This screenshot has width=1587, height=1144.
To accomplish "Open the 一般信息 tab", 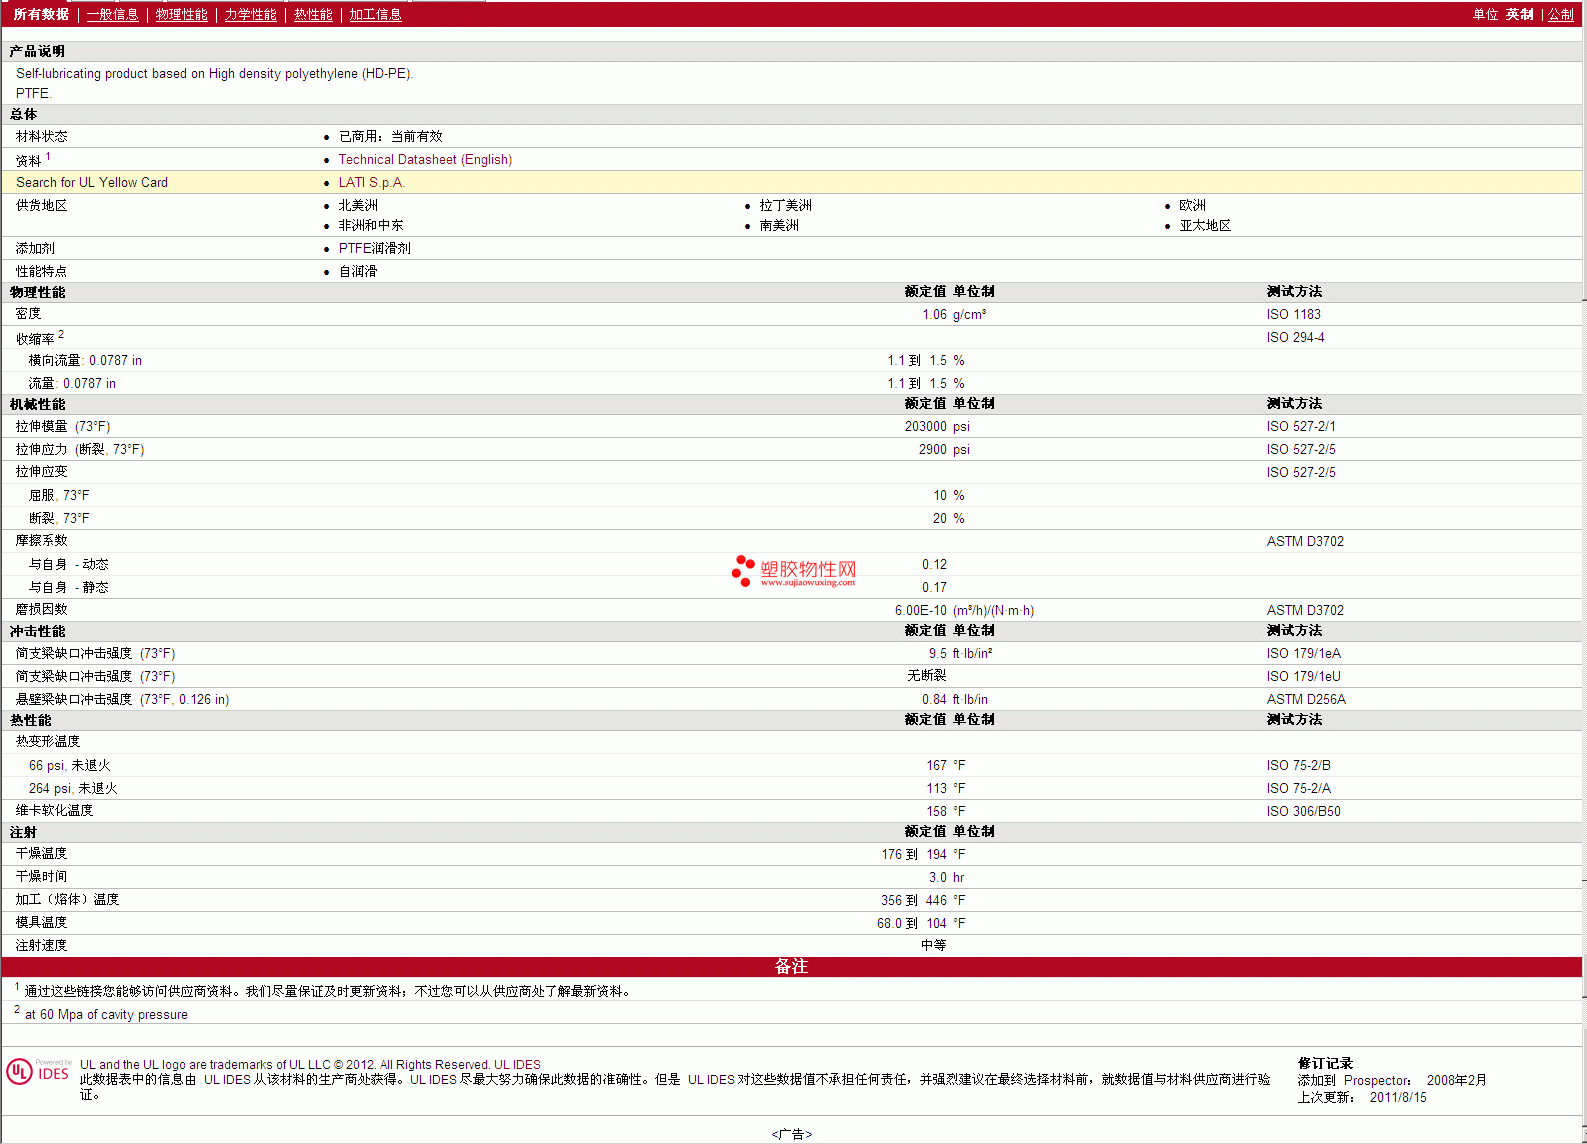I will [x=112, y=14].
